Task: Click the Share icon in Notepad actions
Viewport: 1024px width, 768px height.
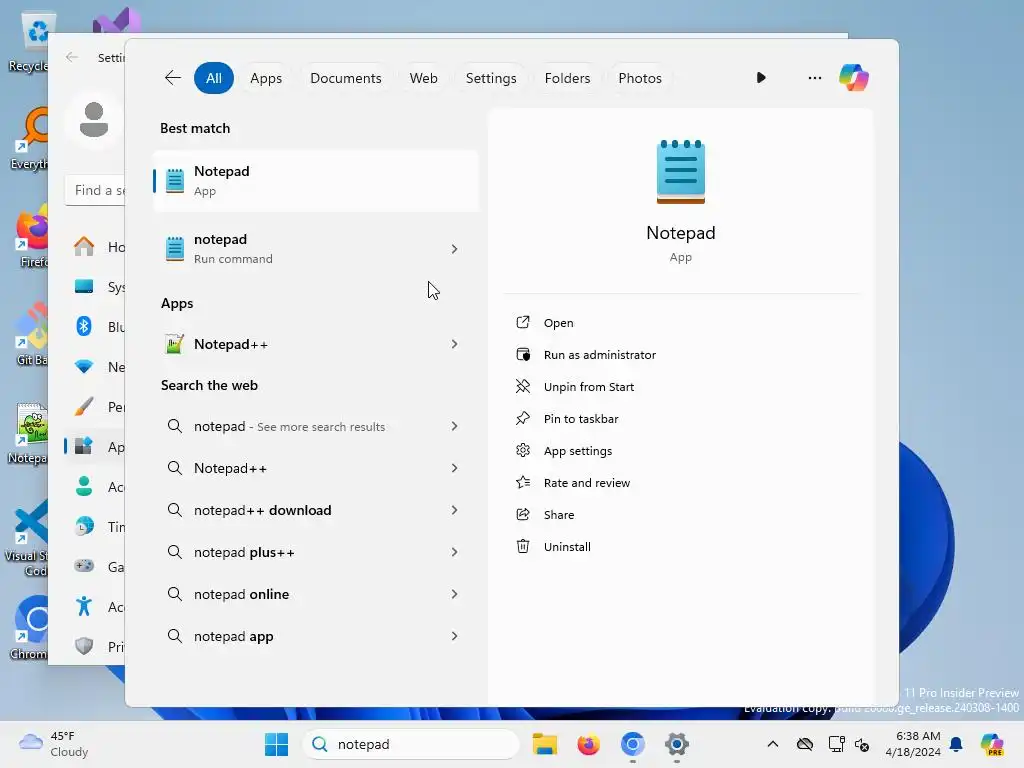Action: 522,514
